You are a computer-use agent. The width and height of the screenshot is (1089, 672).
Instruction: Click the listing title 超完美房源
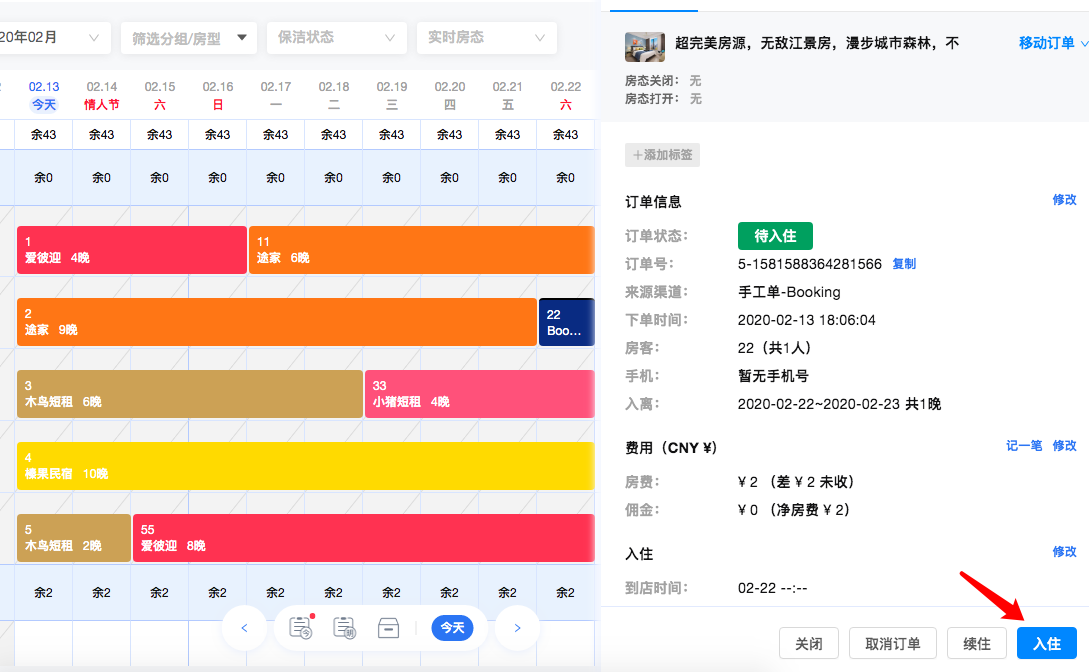click(817, 43)
